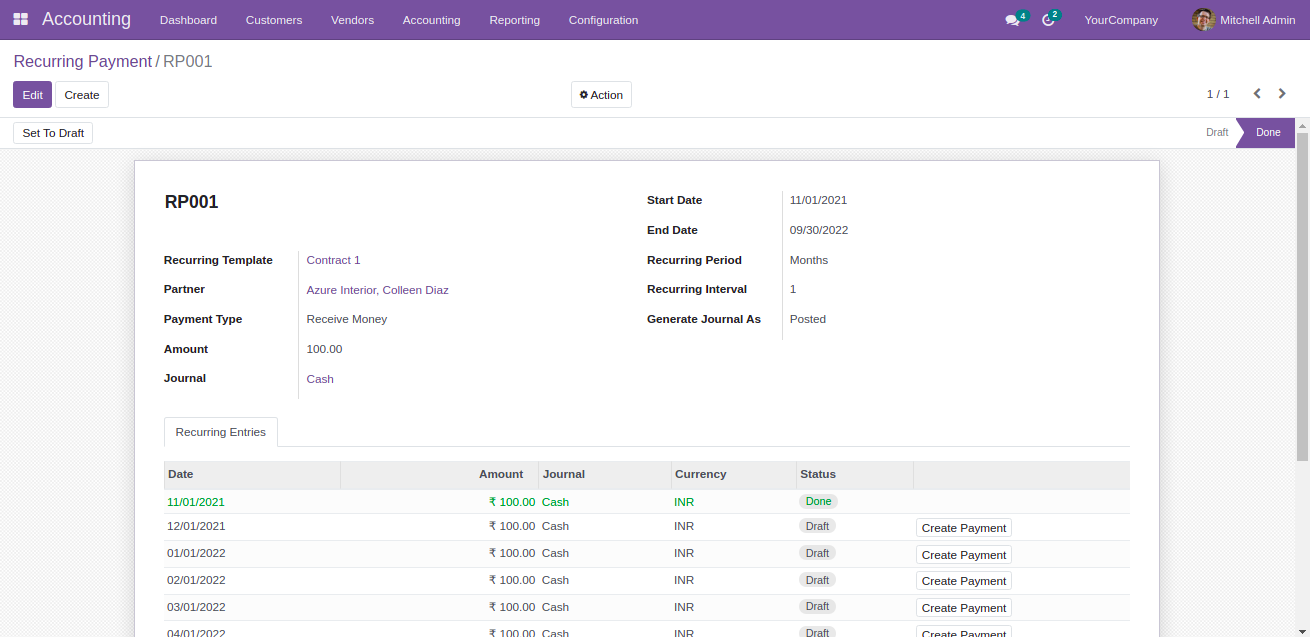Click Mitchell Admin's avatar picture
Image resolution: width=1310 pixels, height=637 pixels.
click(x=1203, y=20)
